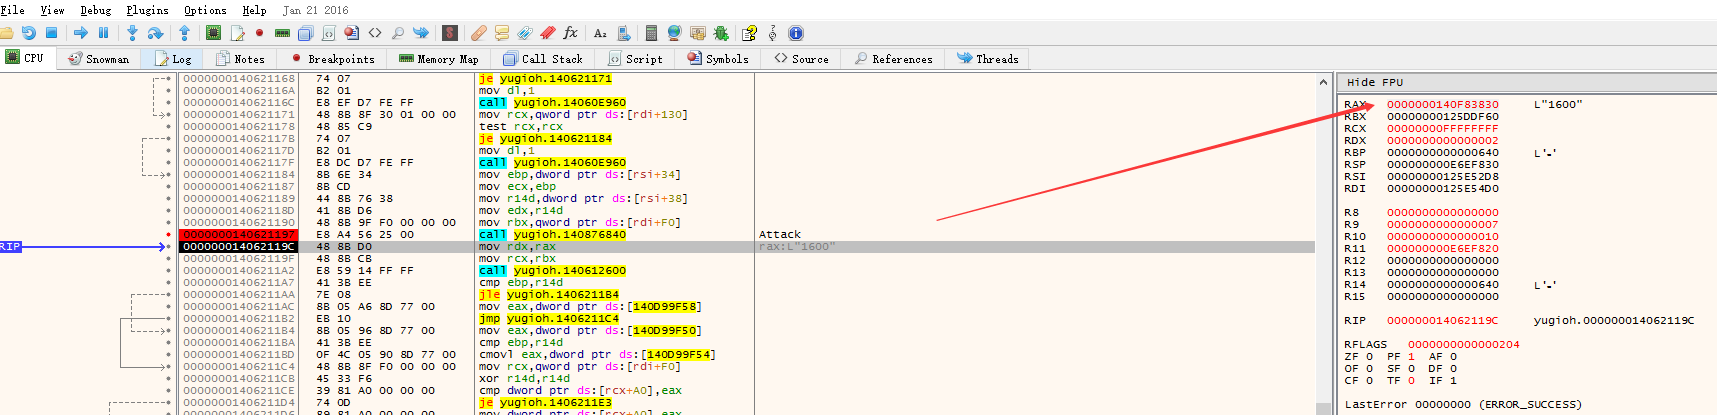Open the bookmarks red icon
Image resolution: width=1717 pixels, height=415 pixels.
click(x=547, y=33)
